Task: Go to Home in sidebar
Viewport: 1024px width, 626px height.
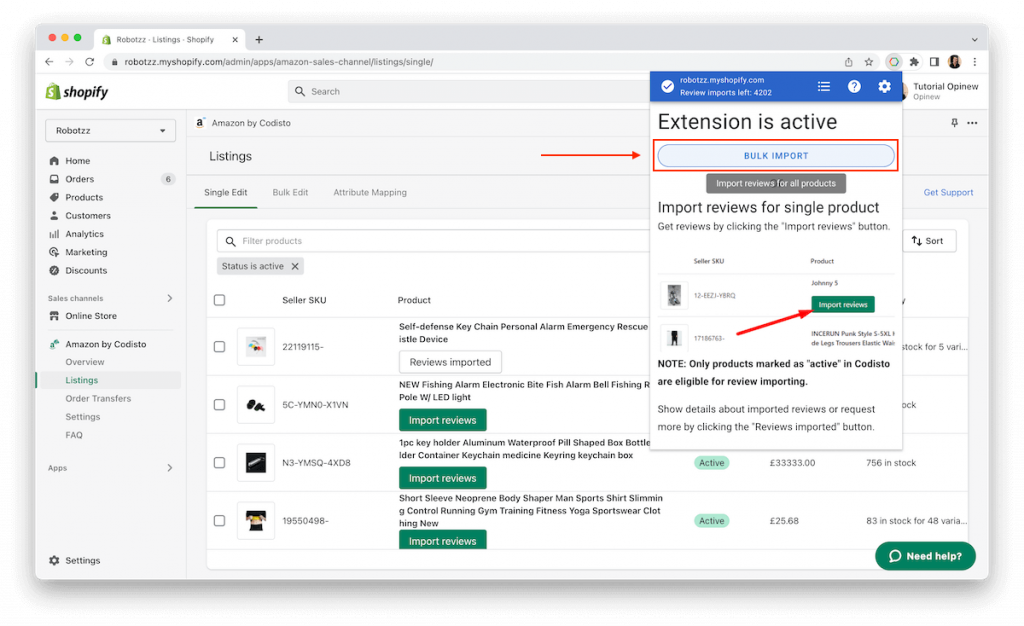Action: 78,161
